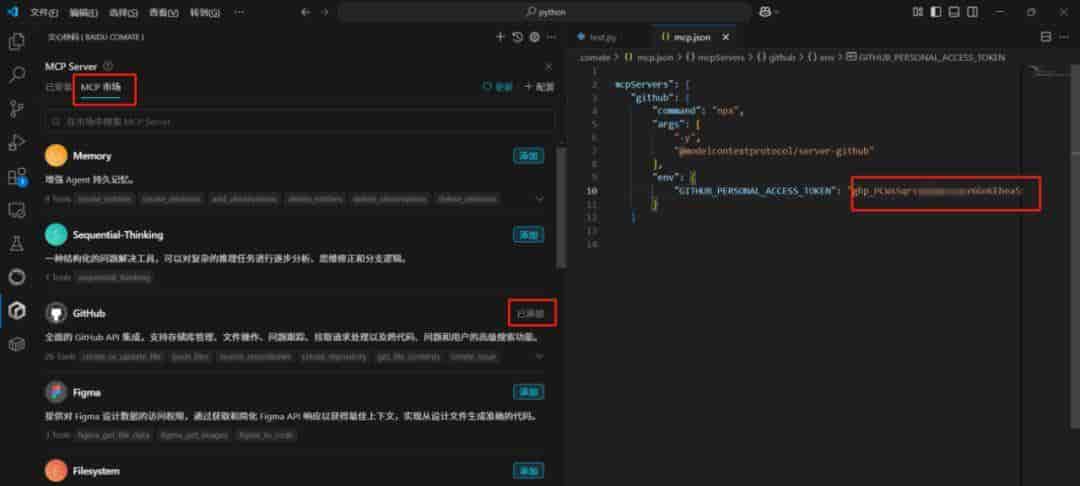Click the mcpServers breadcrumb segment

click(x=715, y=58)
